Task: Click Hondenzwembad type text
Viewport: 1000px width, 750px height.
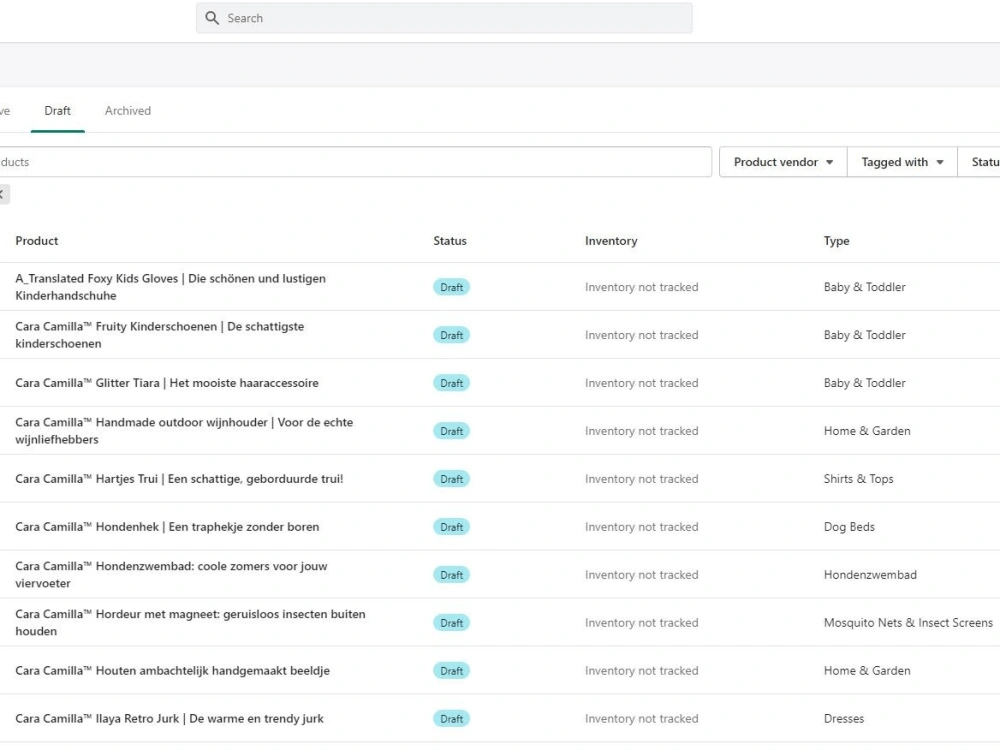Action: pos(870,575)
